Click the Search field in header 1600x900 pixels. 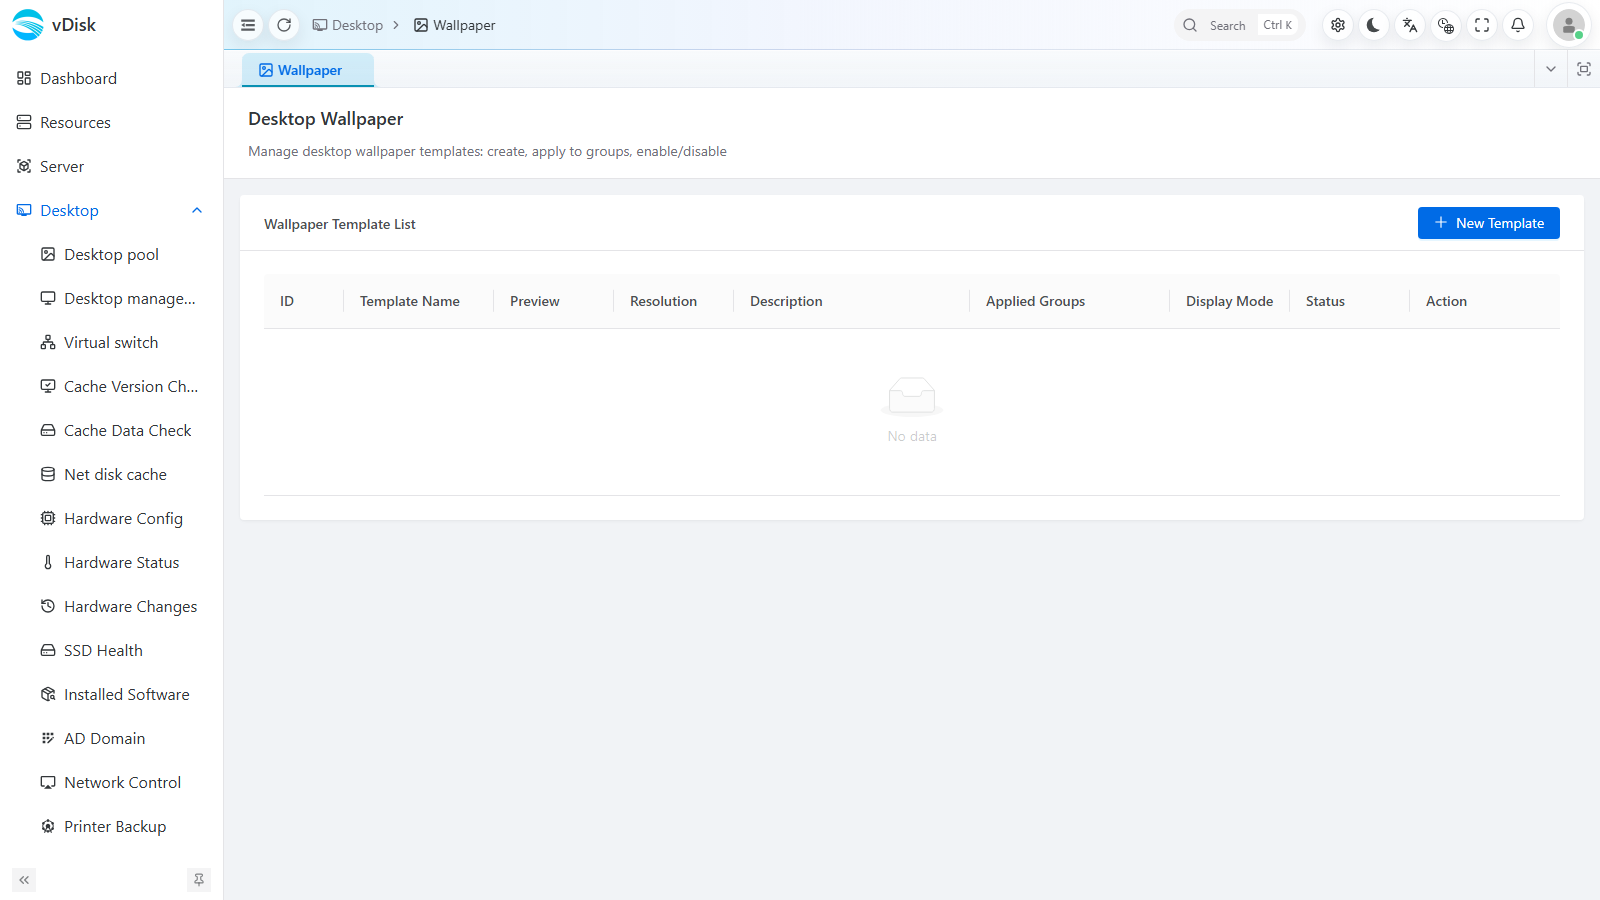[x=1240, y=25]
